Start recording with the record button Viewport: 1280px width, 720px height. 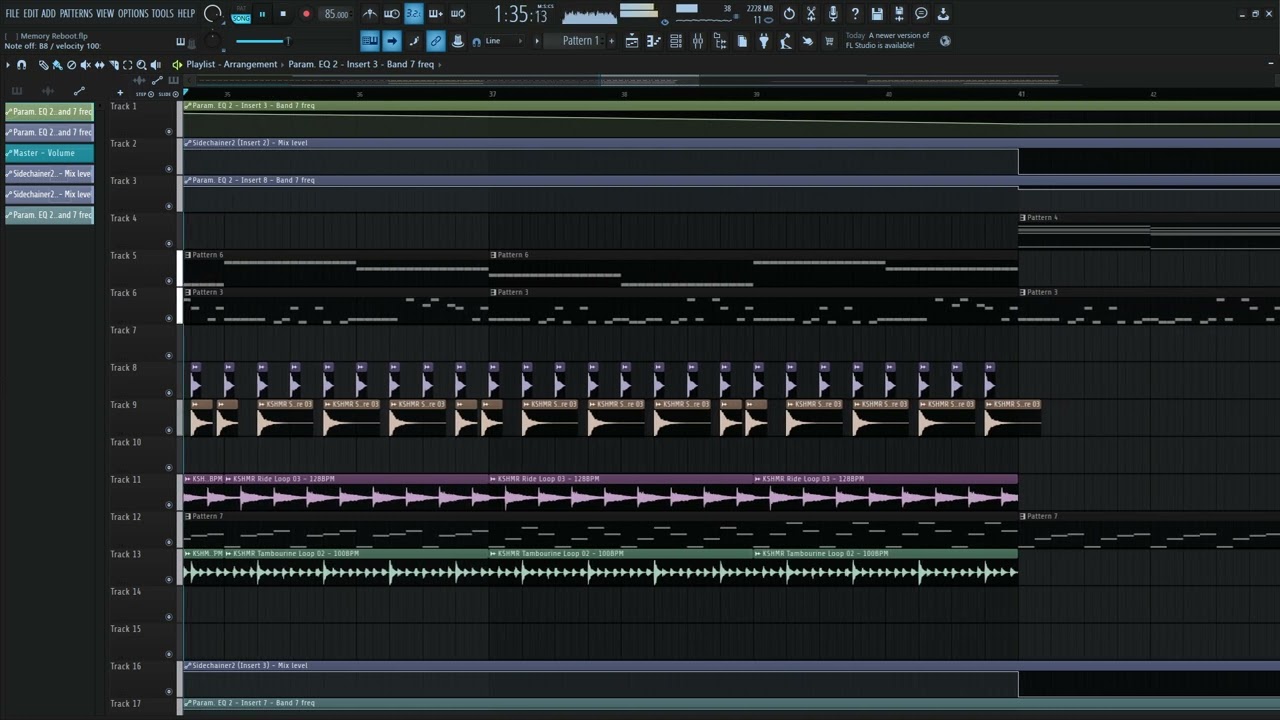306,14
